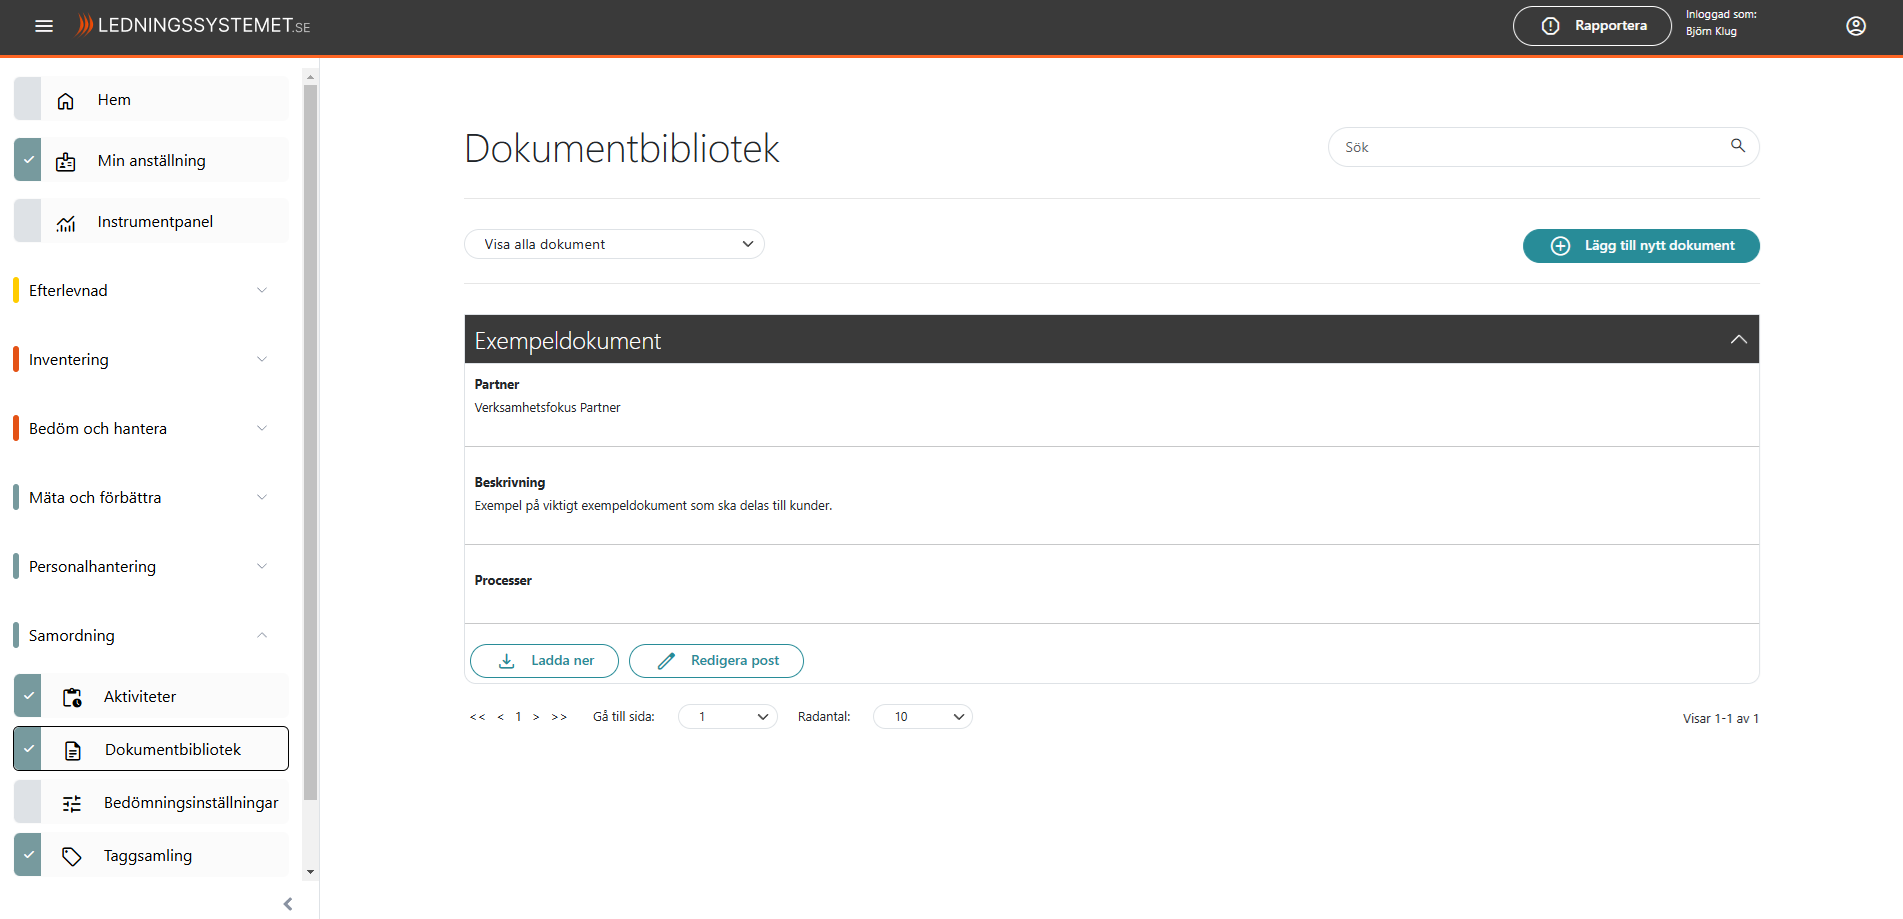Image resolution: width=1903 pixels, height=919 pixels.
Task: Open the Radantal dropdown
Action: point(922,717)
